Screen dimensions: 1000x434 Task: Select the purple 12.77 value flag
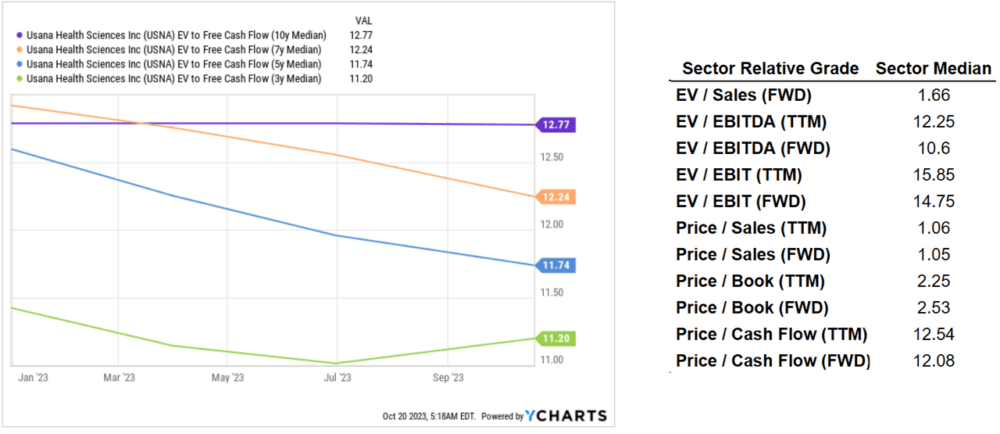555,125
